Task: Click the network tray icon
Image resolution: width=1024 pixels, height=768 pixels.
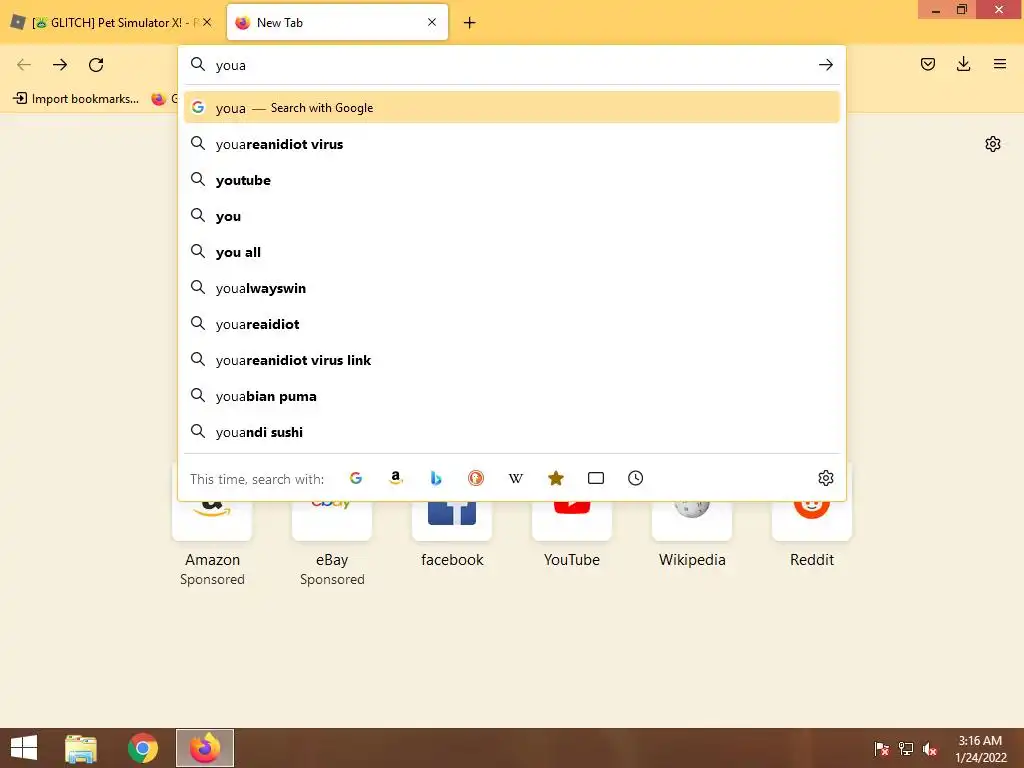Action: (x=906, y=748)
